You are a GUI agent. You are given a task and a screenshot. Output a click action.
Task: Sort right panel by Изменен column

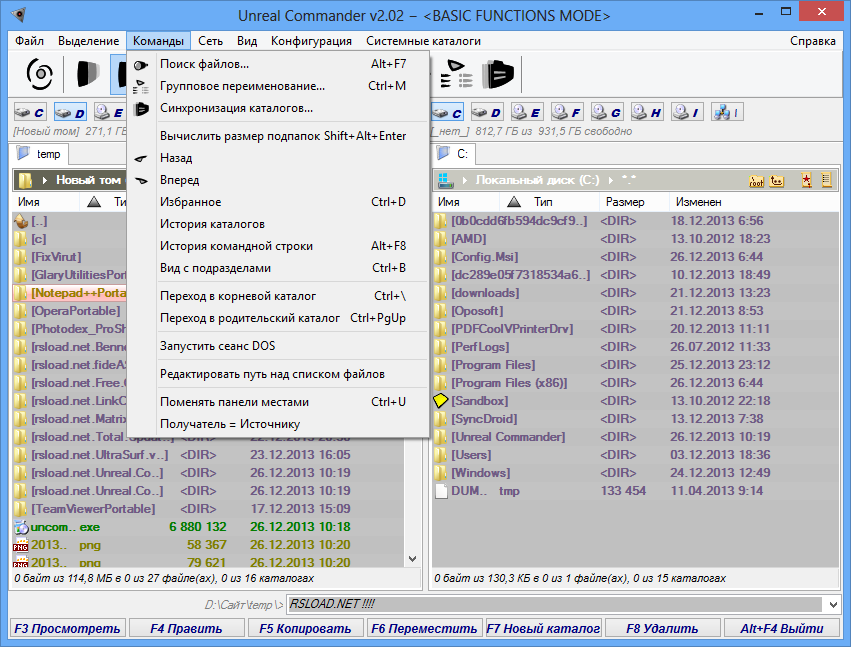pyautogui.click(x=754, y=202)
